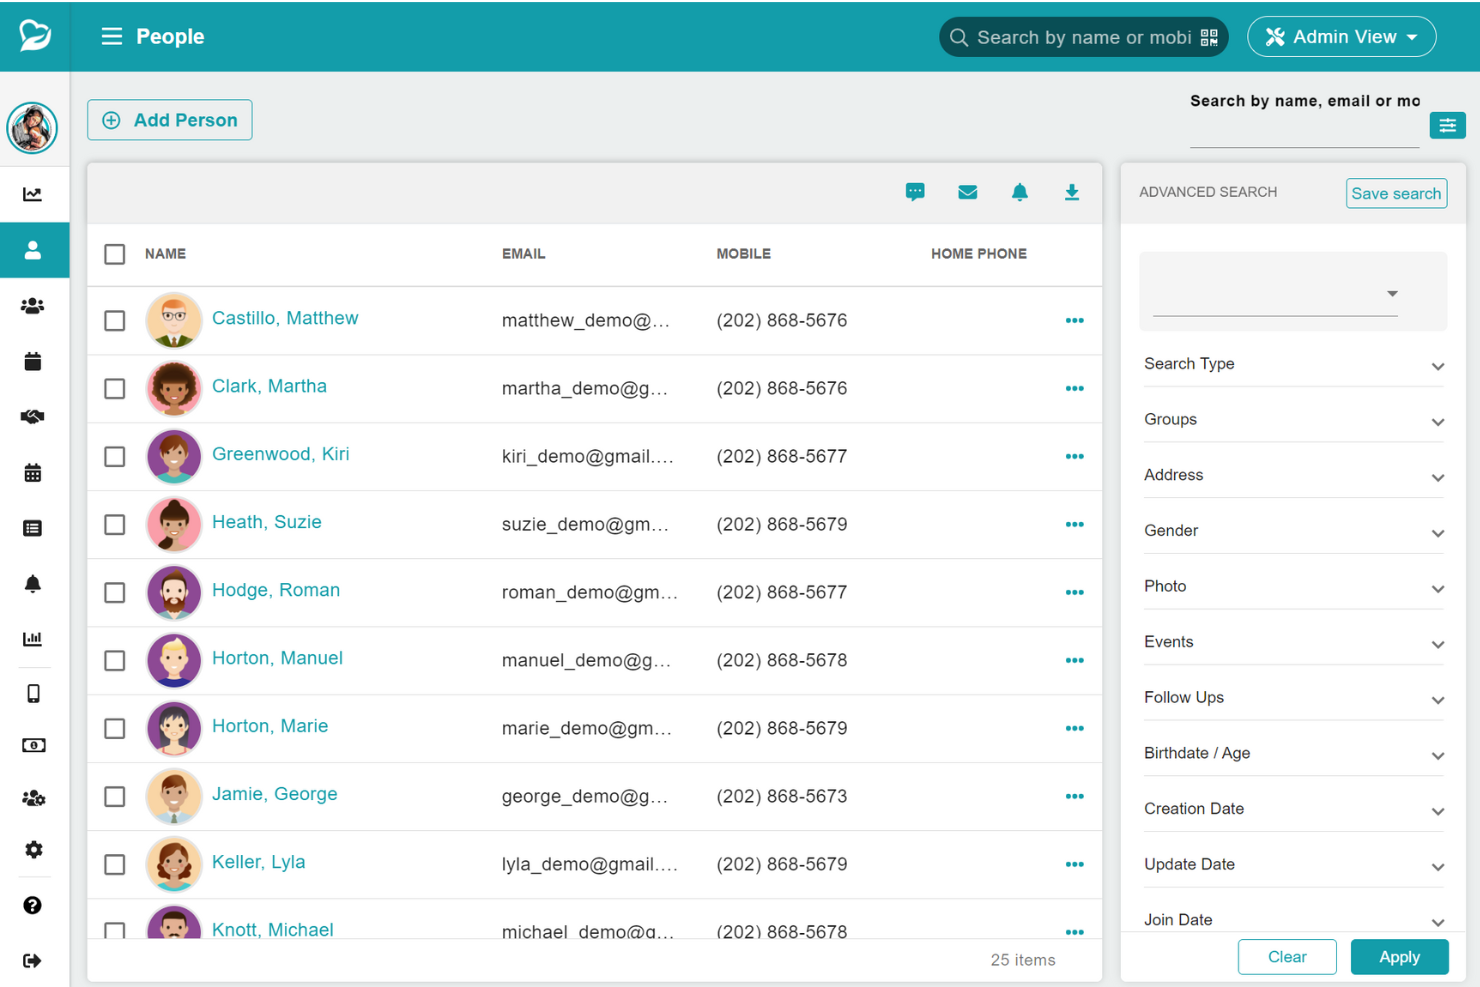Open the hamburger menu next to People

[x=110, y=36]
